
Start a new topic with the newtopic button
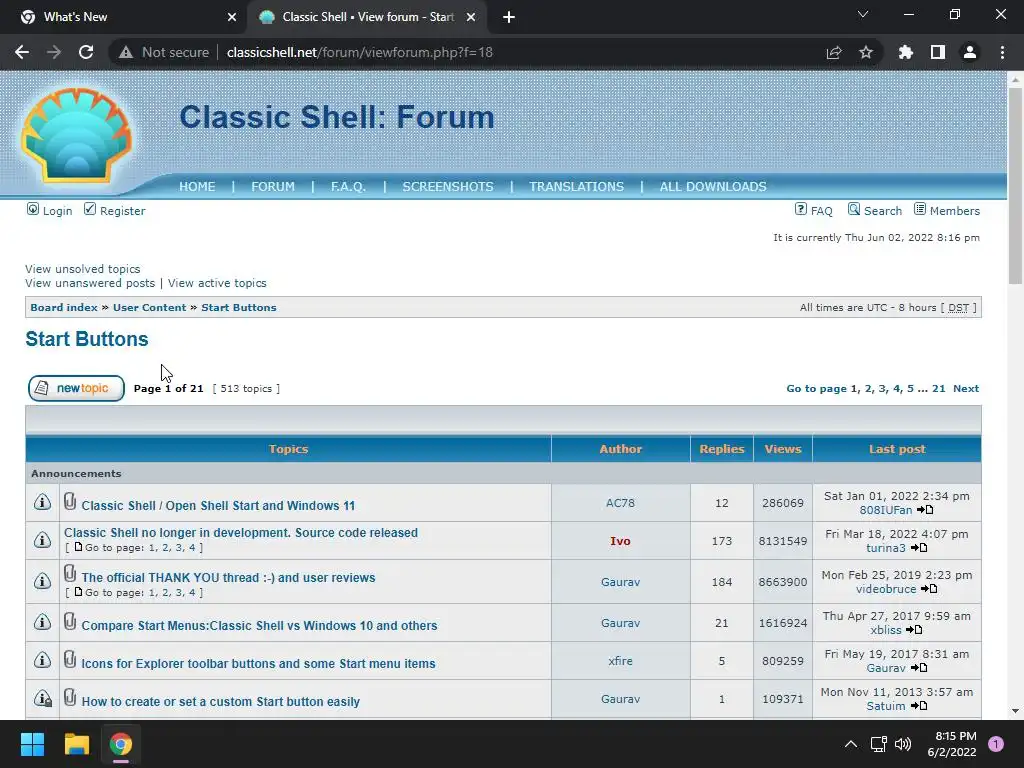pyautogui.click(x=76, y=389)
